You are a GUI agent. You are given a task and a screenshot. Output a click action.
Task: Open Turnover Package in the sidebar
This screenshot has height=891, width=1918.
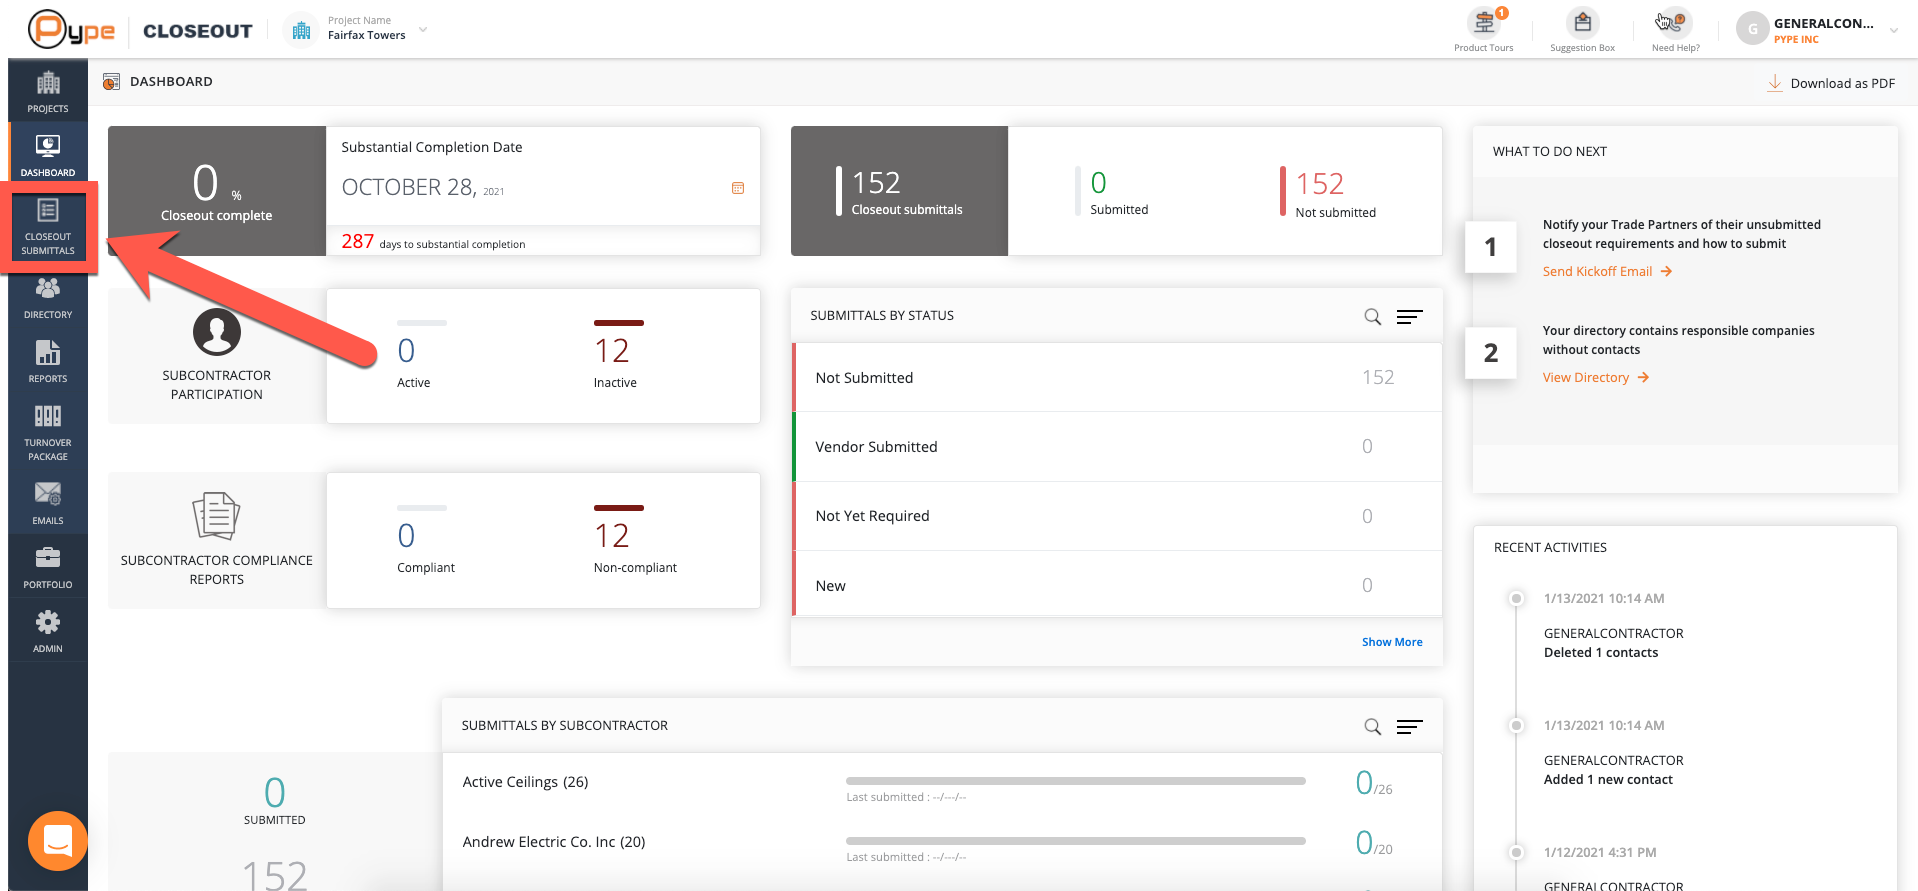(x=48, y=433)
